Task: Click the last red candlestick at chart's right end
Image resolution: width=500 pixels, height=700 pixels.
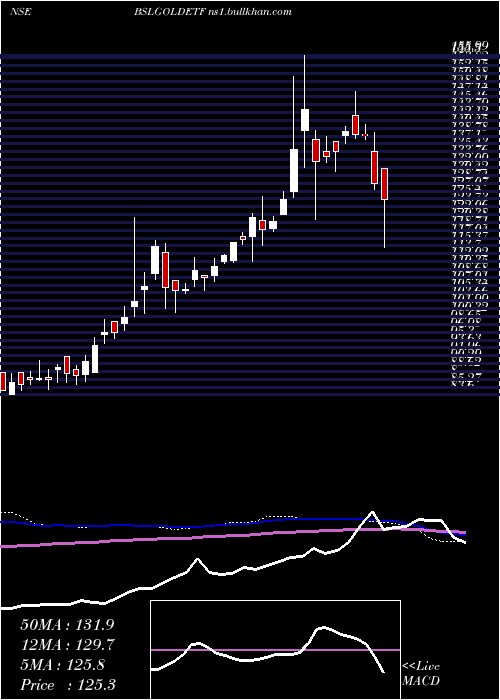Action: click(x=384, y=184)
